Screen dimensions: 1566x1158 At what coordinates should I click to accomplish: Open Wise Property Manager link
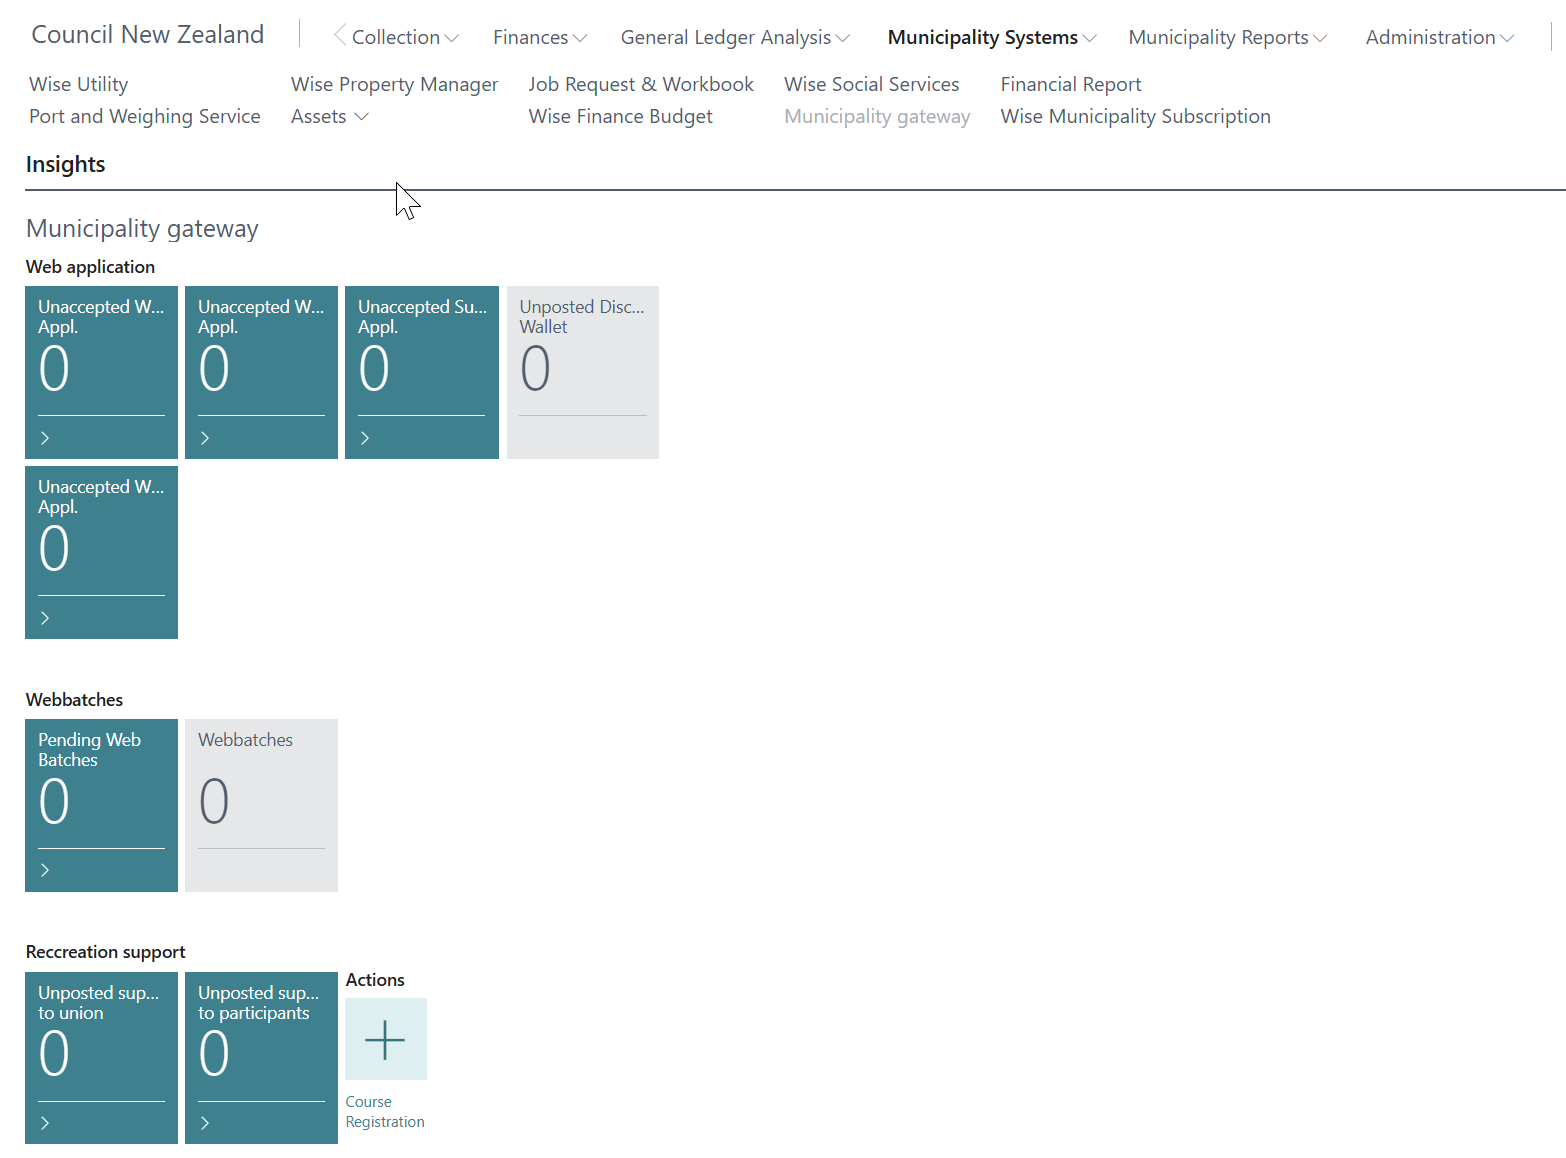(394, 84)
